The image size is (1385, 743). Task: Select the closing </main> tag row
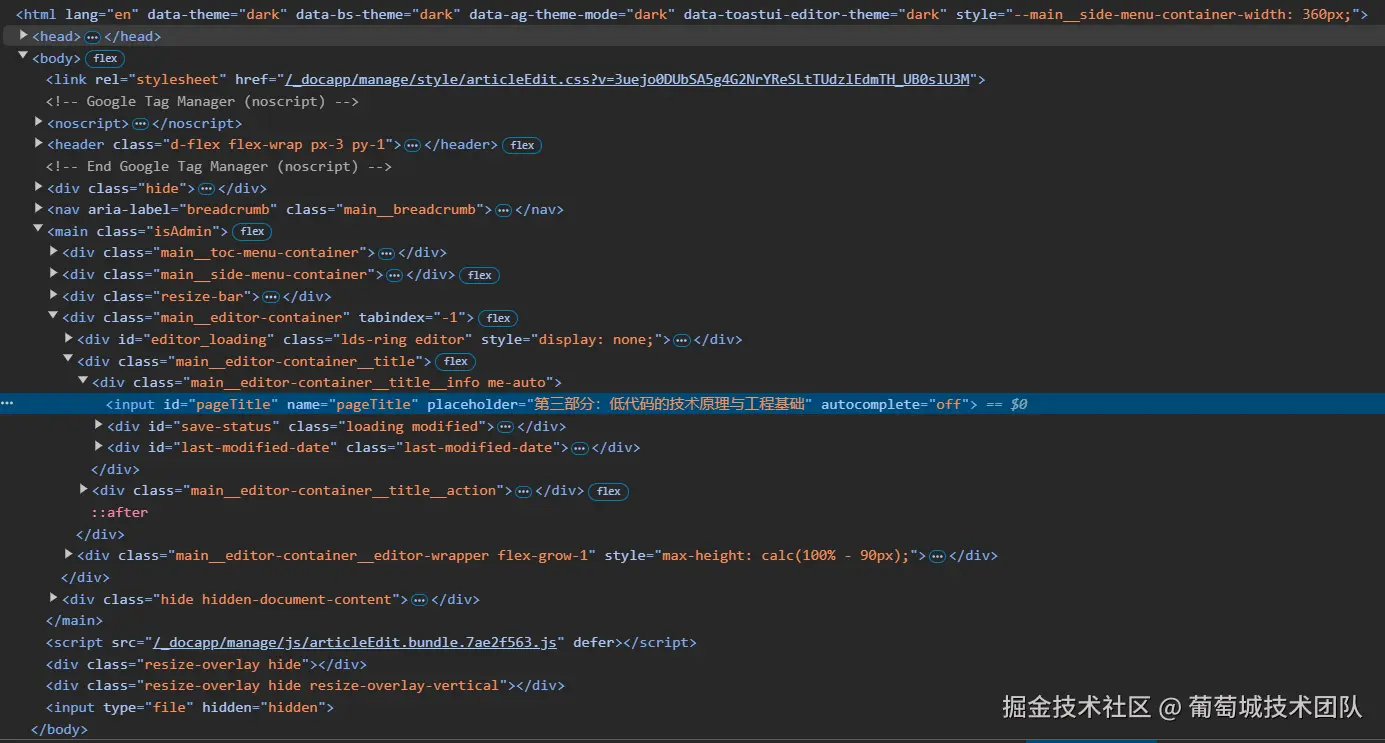point(74,620)
